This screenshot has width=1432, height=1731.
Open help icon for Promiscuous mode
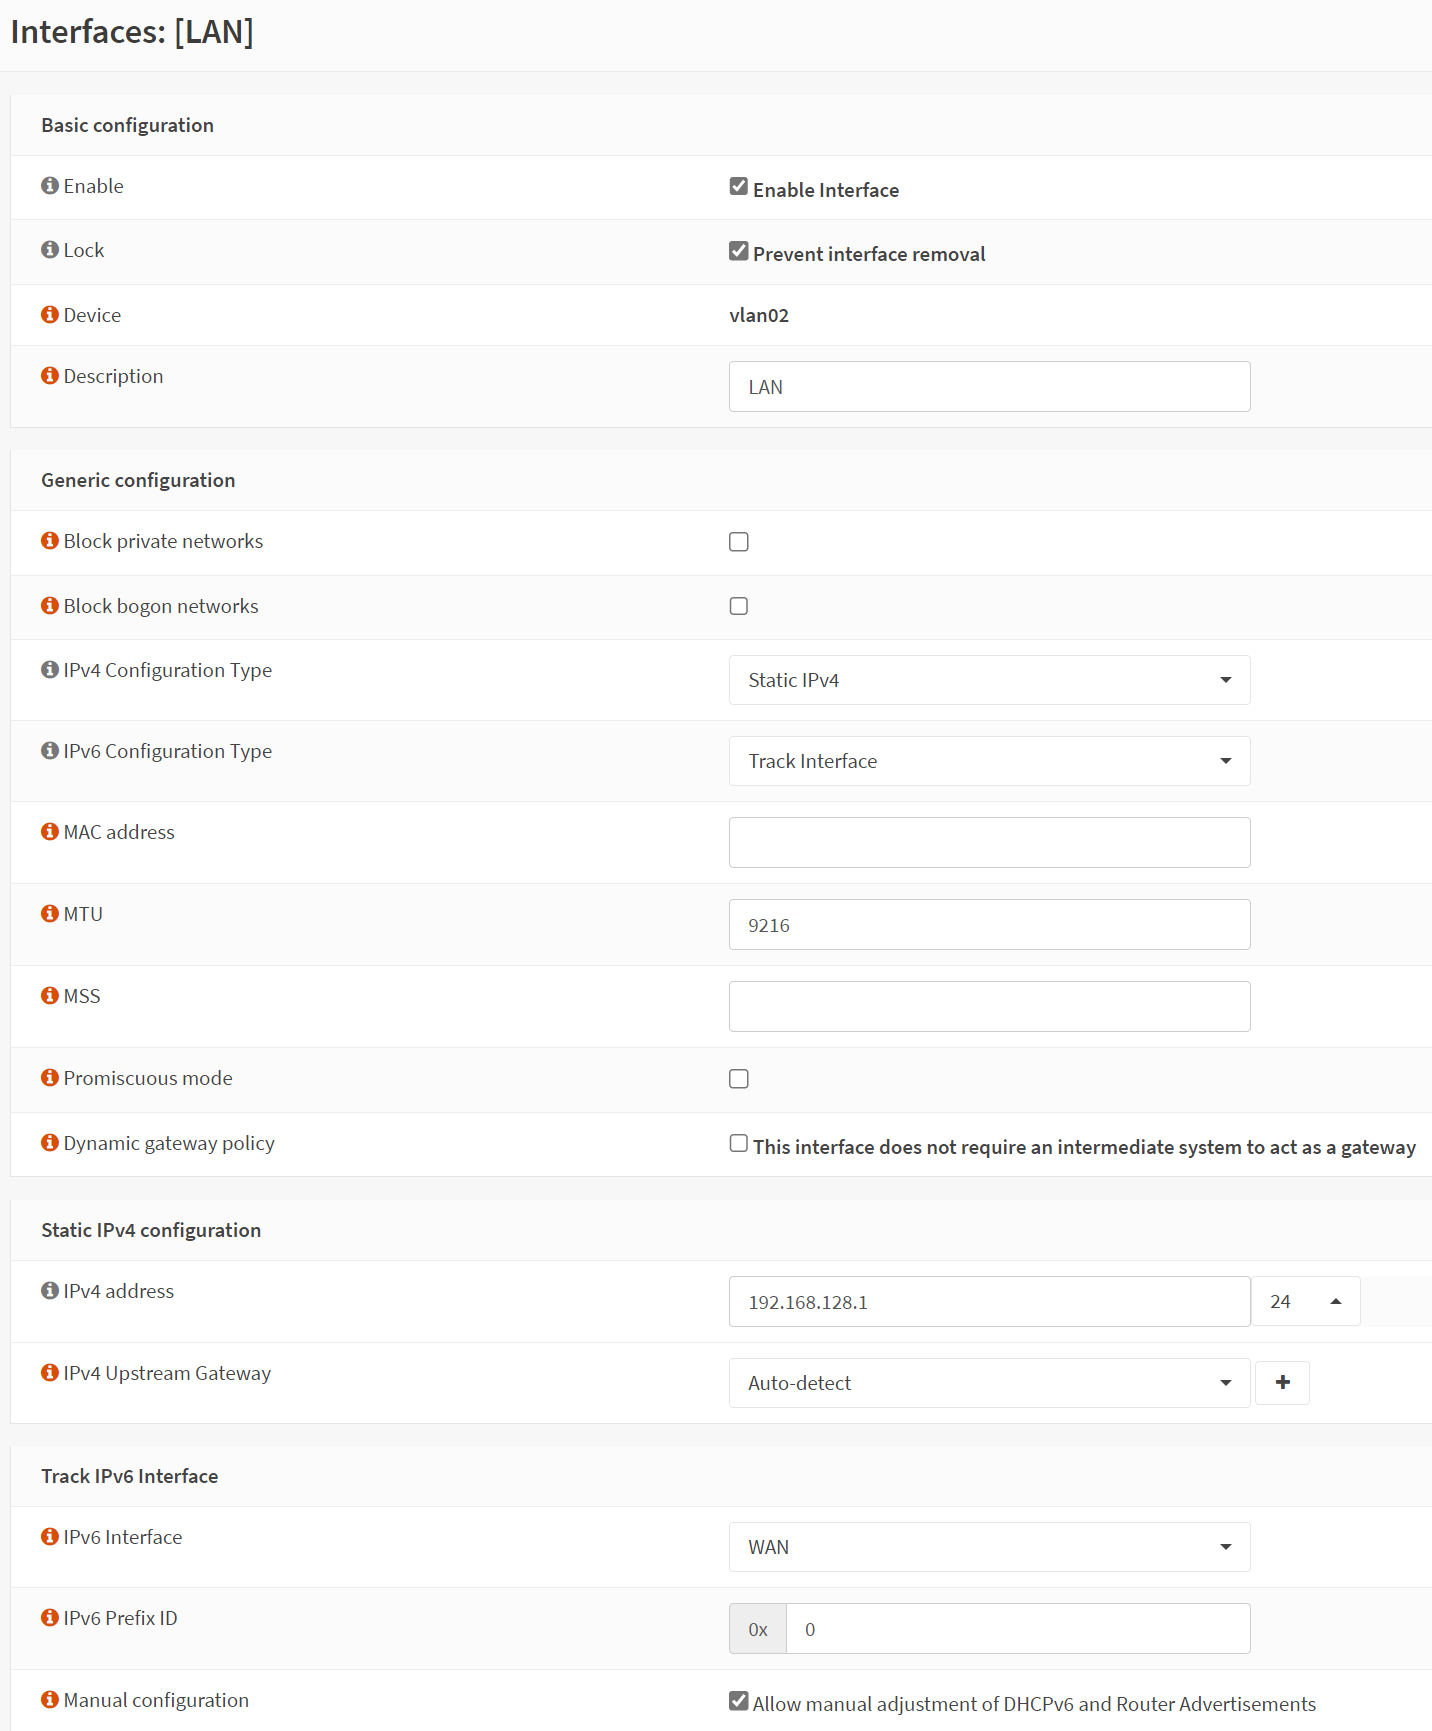click(50, 1078)
